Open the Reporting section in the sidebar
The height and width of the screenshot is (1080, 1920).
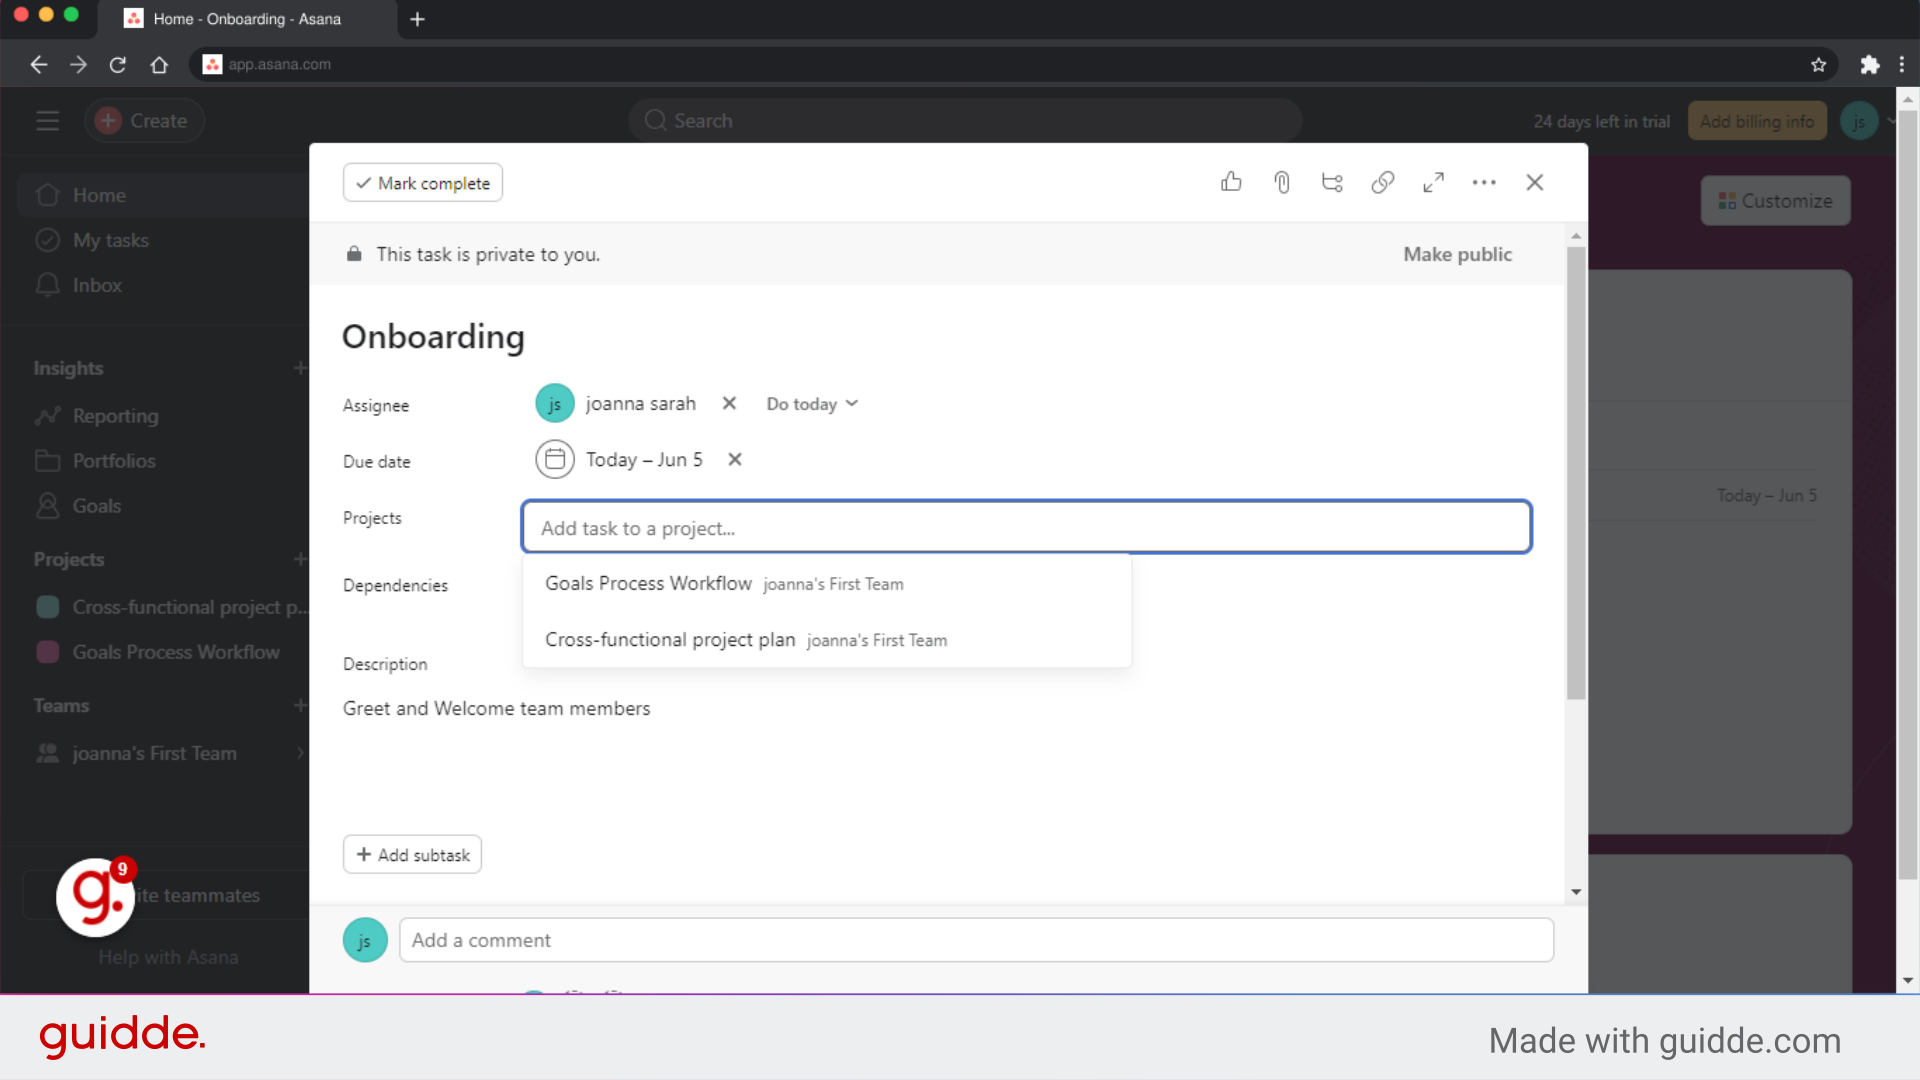click(x=116, y=416)
